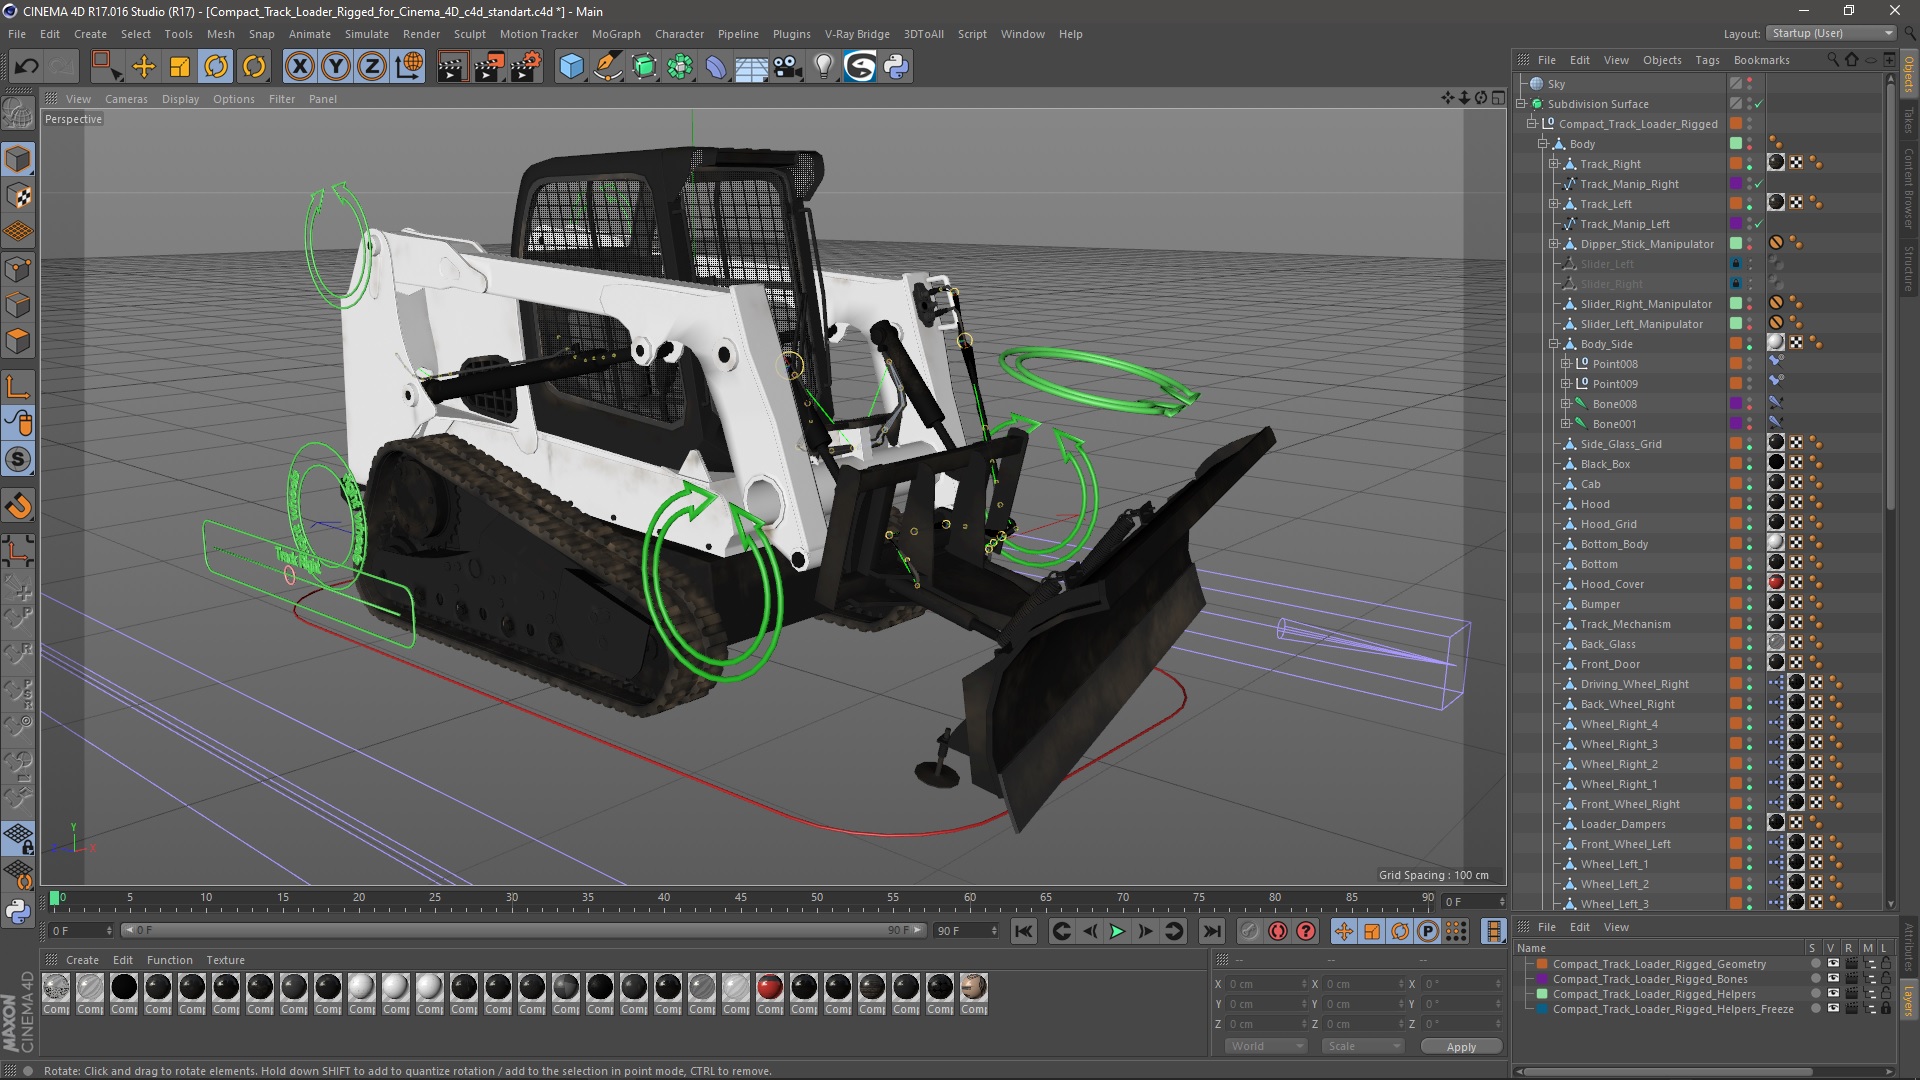Click the Play Forwards button
Viewport: 1920px width, 1080px height.
[x=1117, y=931]
